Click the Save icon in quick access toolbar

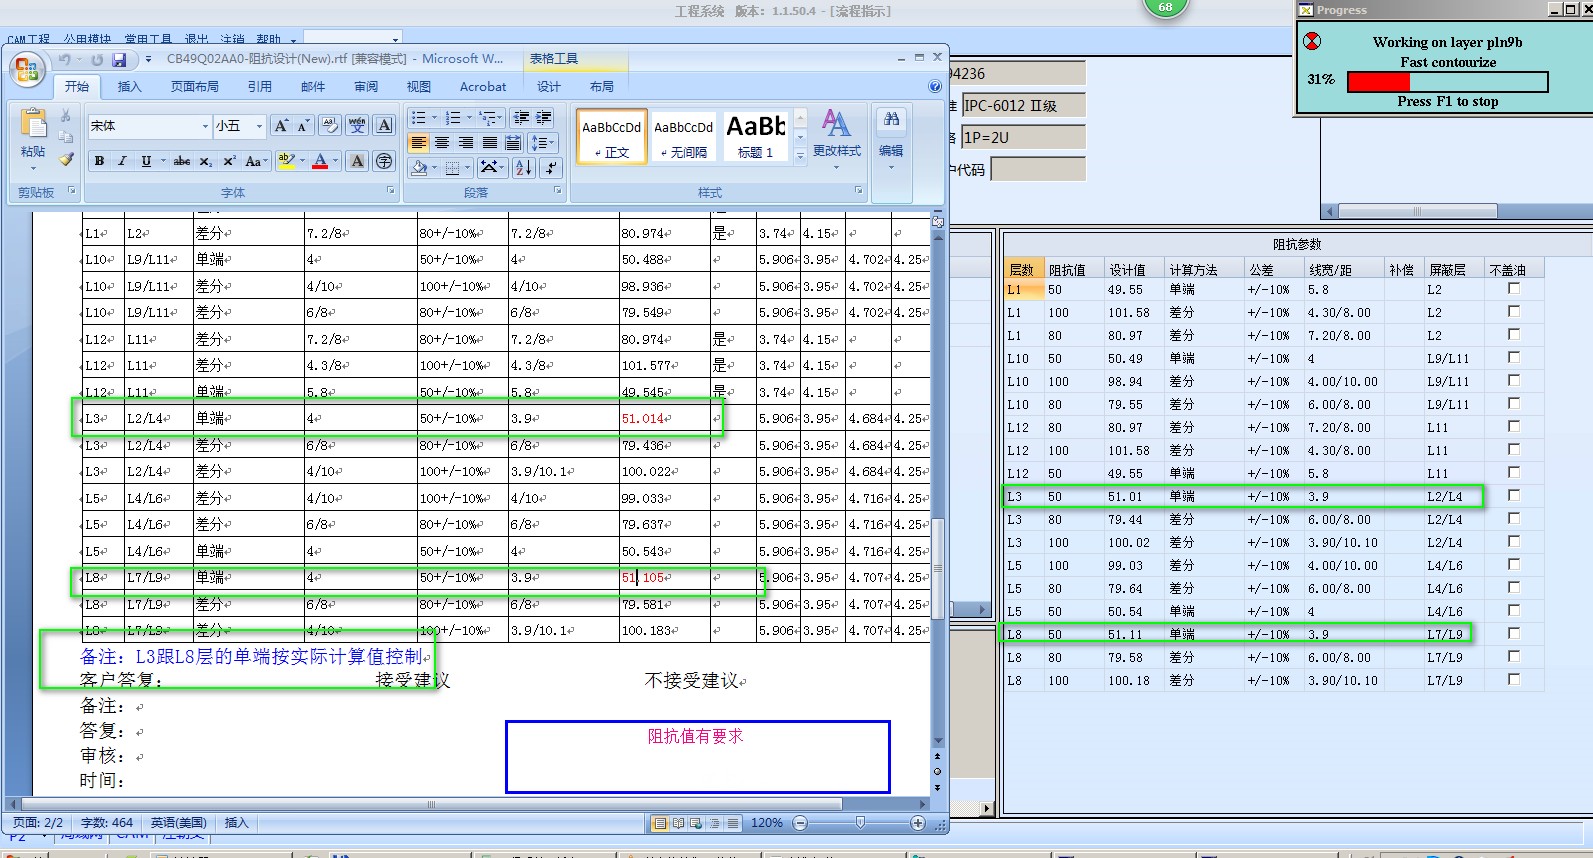point(120,59)
